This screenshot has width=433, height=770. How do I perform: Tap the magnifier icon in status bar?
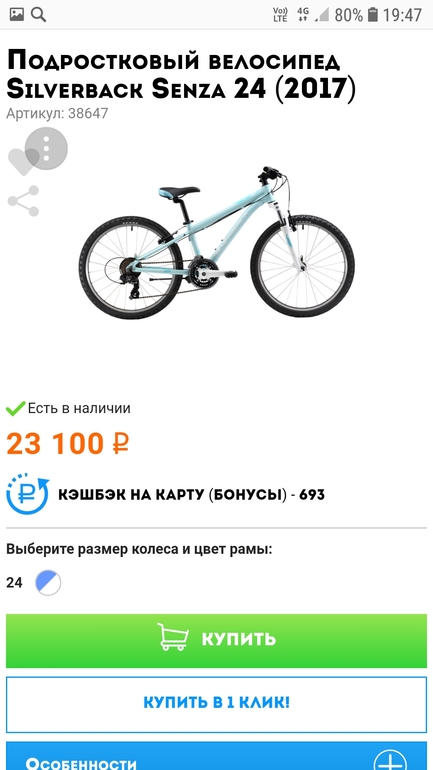point(38,15)
